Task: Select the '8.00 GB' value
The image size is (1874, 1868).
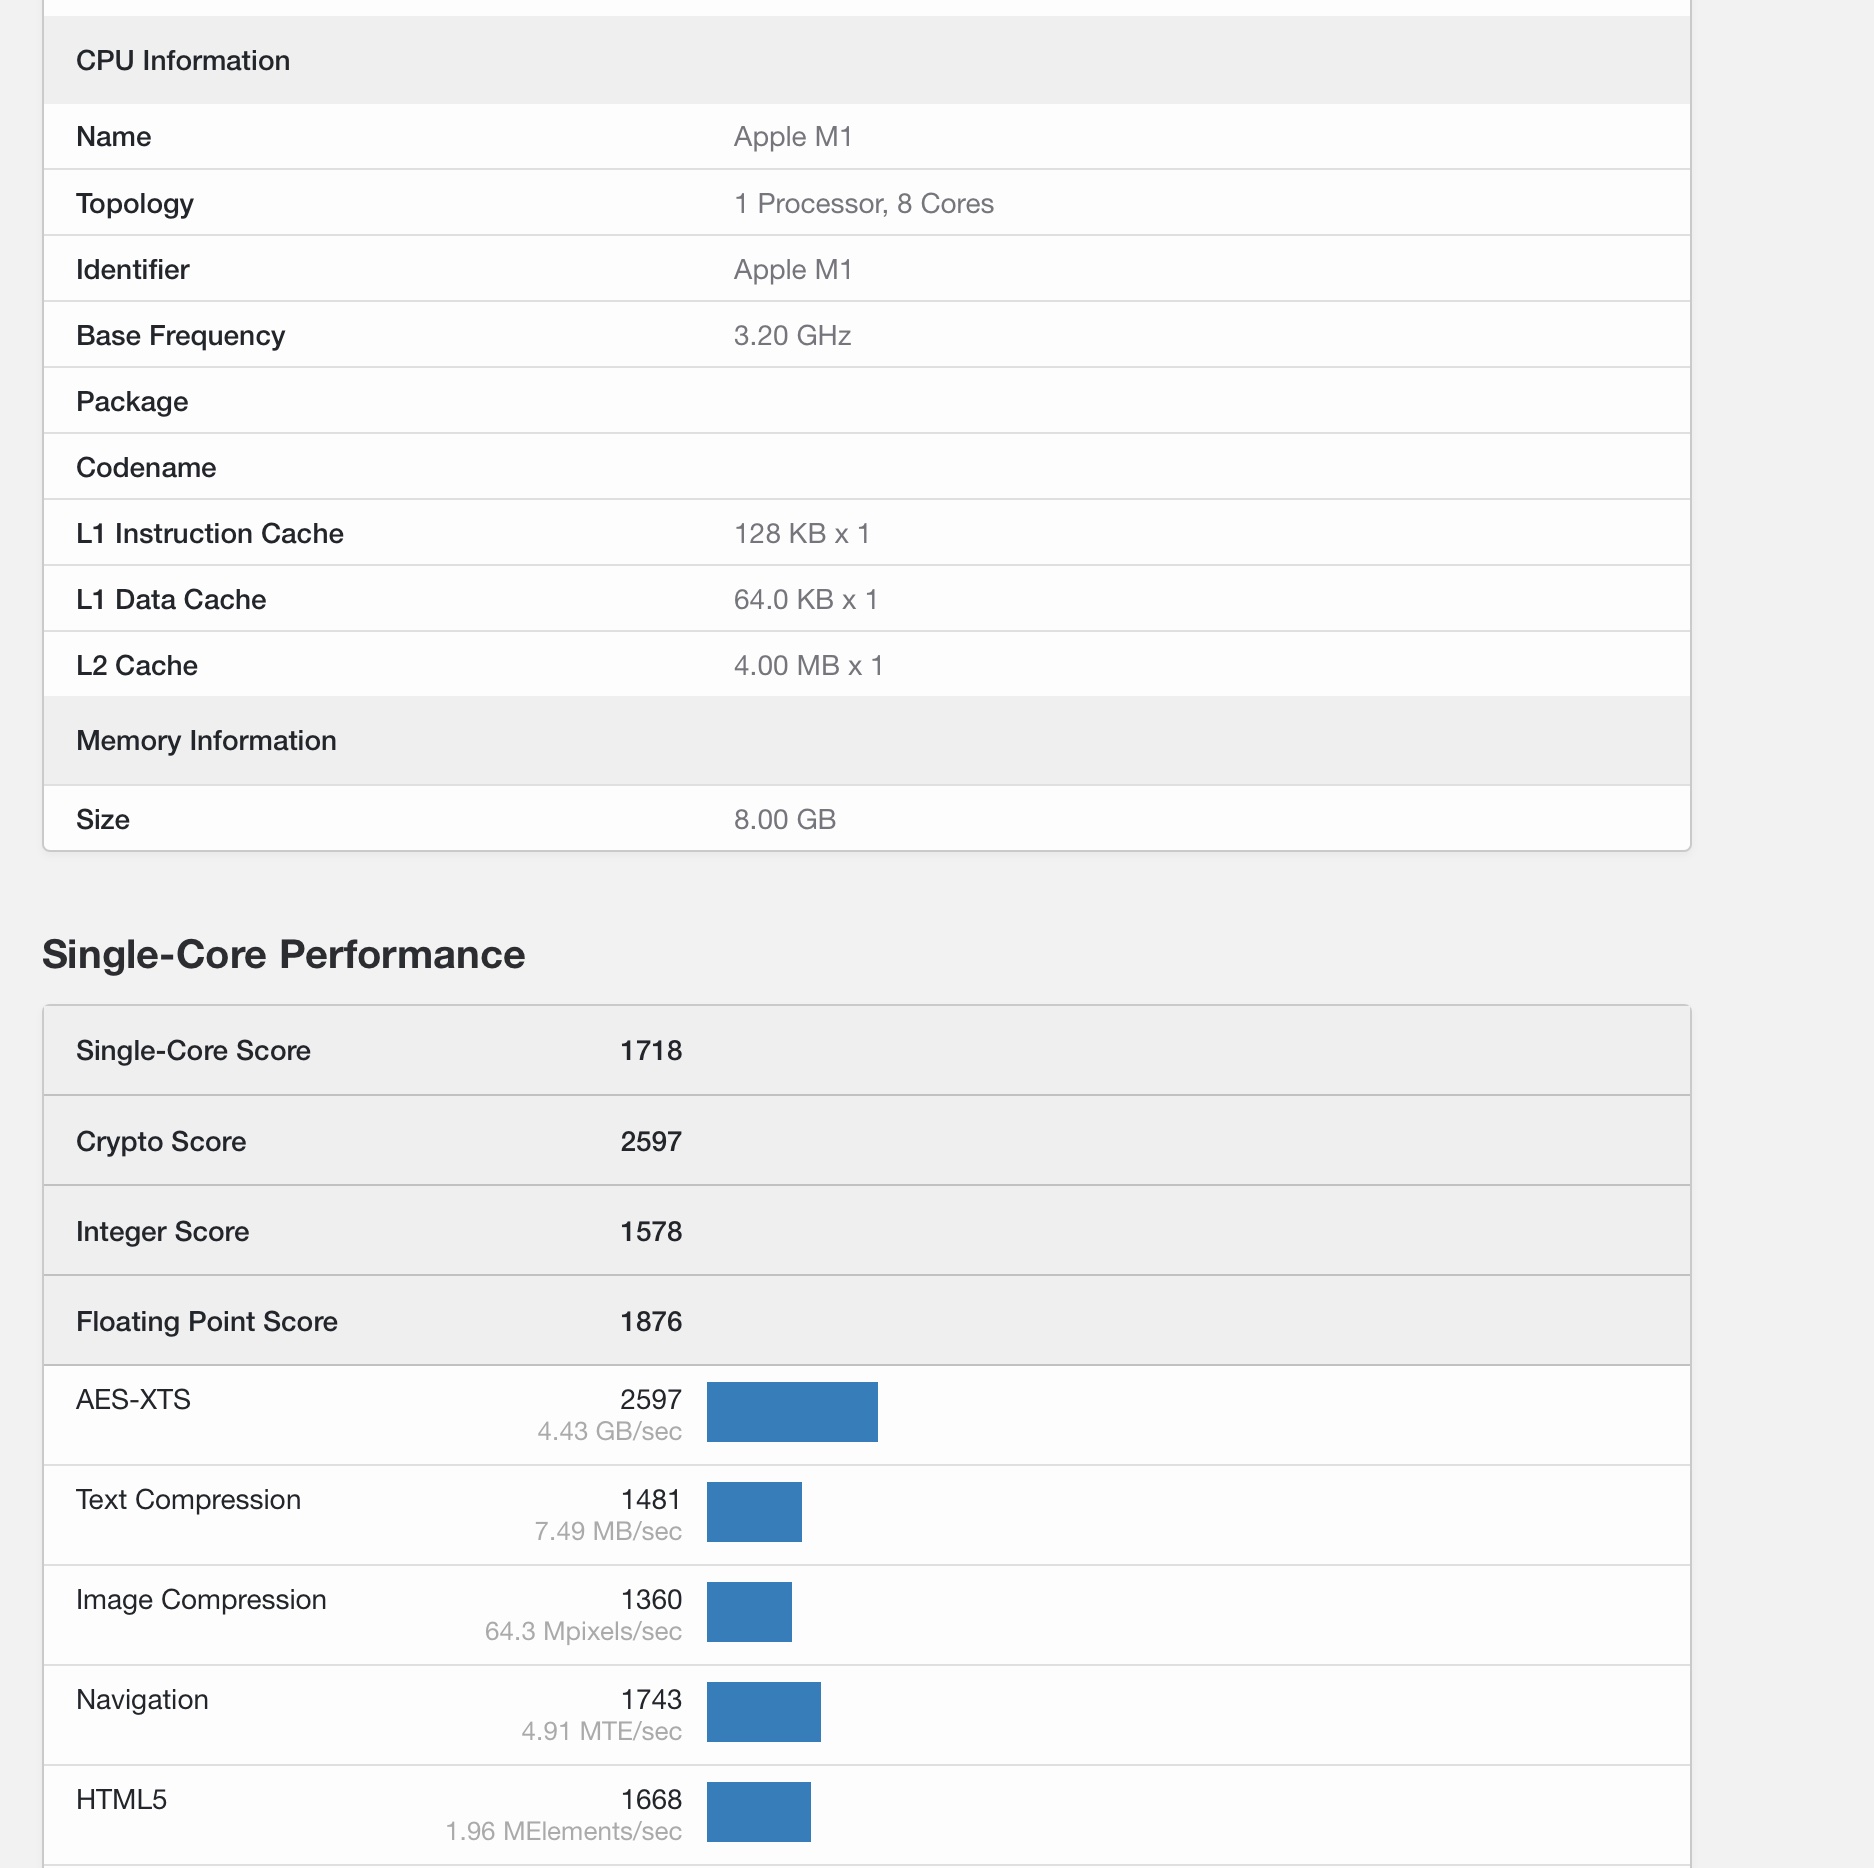Action: coord(785,819)
